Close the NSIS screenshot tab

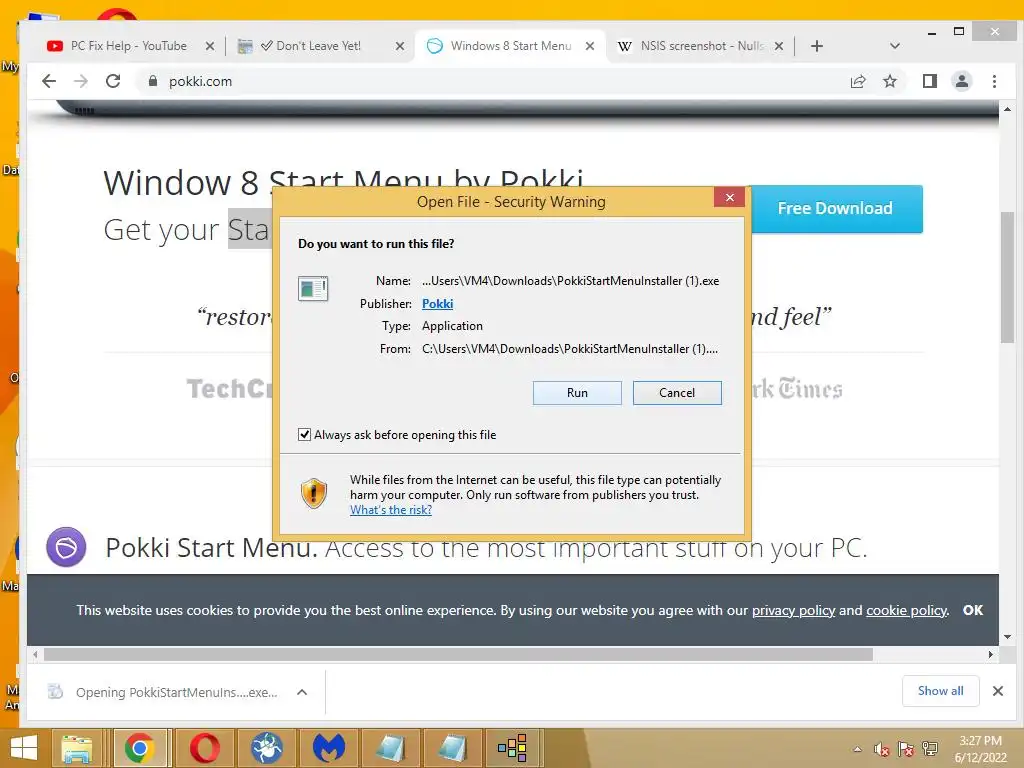[778, 46]
